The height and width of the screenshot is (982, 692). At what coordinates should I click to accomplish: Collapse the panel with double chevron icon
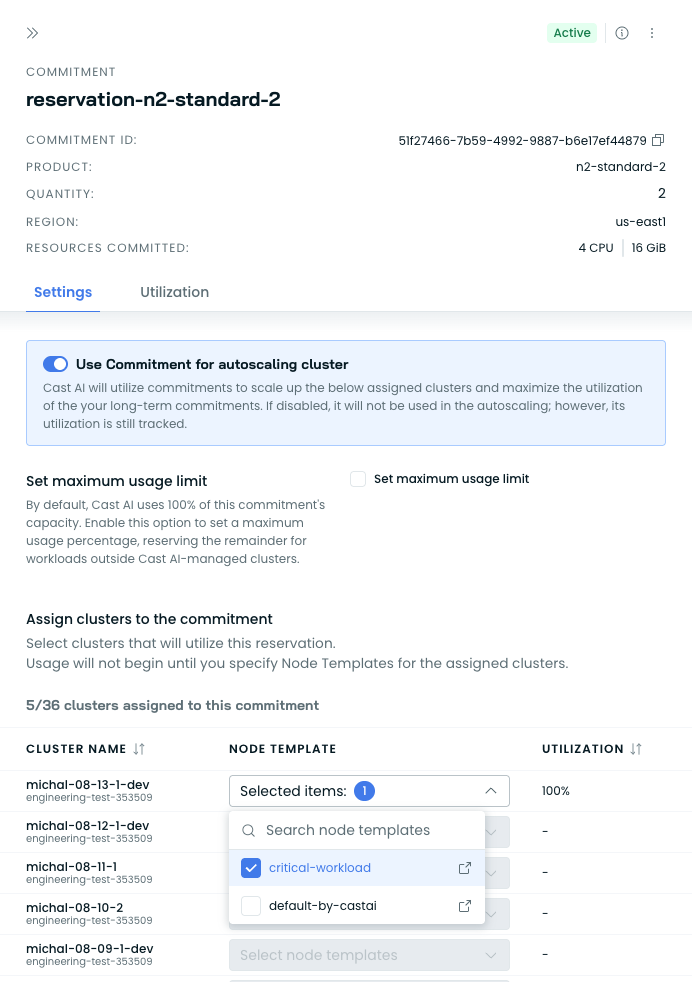coord(33,33)
